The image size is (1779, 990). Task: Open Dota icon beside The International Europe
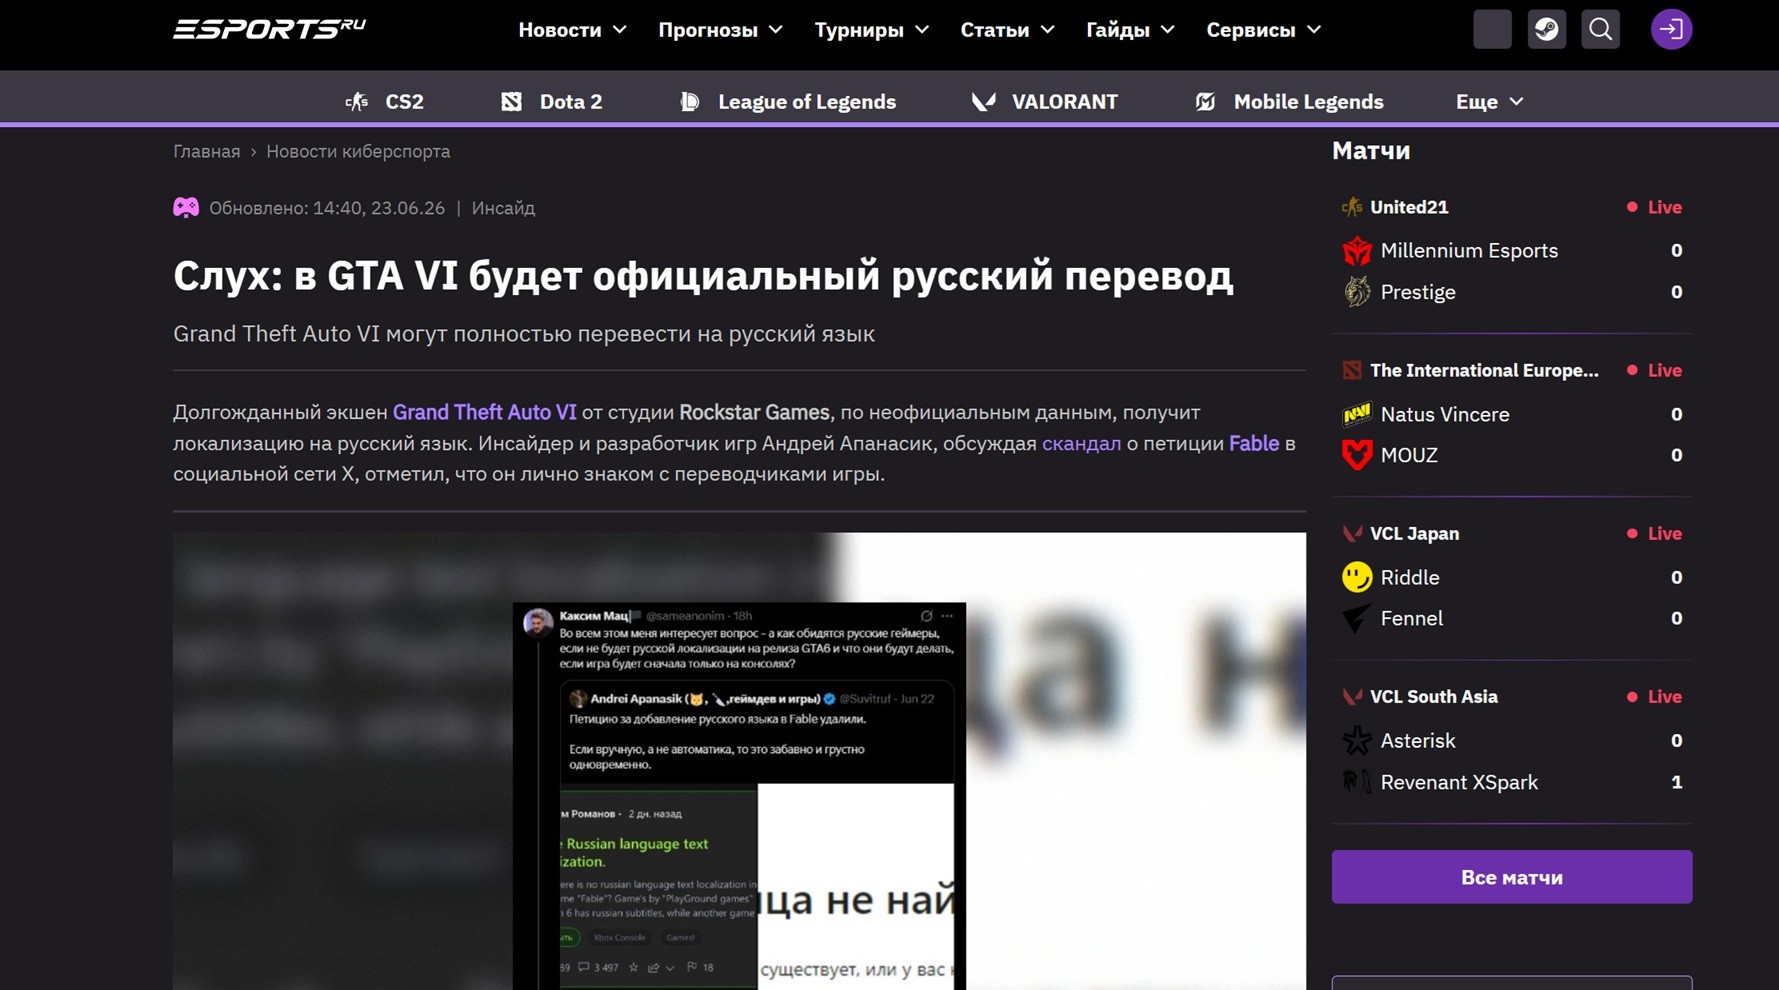coord(1352,370)
